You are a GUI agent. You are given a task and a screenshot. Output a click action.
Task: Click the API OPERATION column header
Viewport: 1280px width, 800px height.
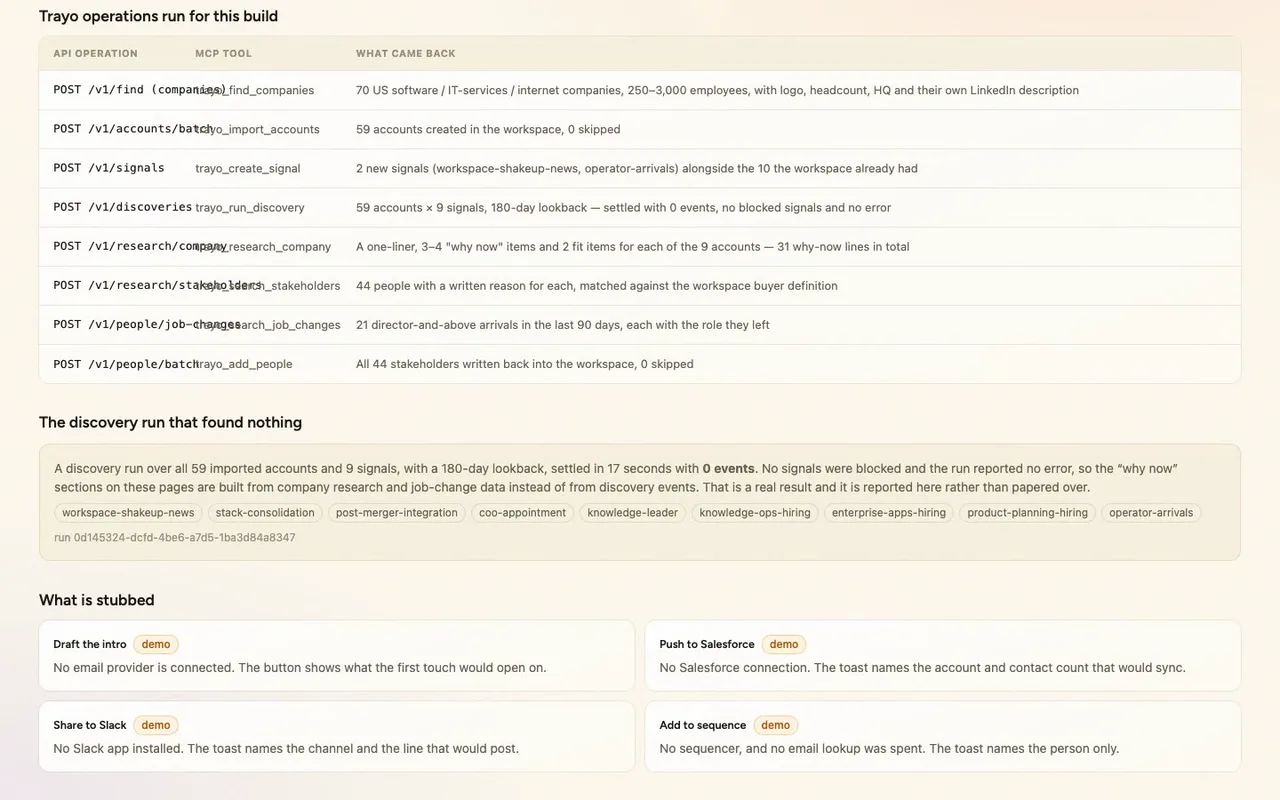(96, 54)
